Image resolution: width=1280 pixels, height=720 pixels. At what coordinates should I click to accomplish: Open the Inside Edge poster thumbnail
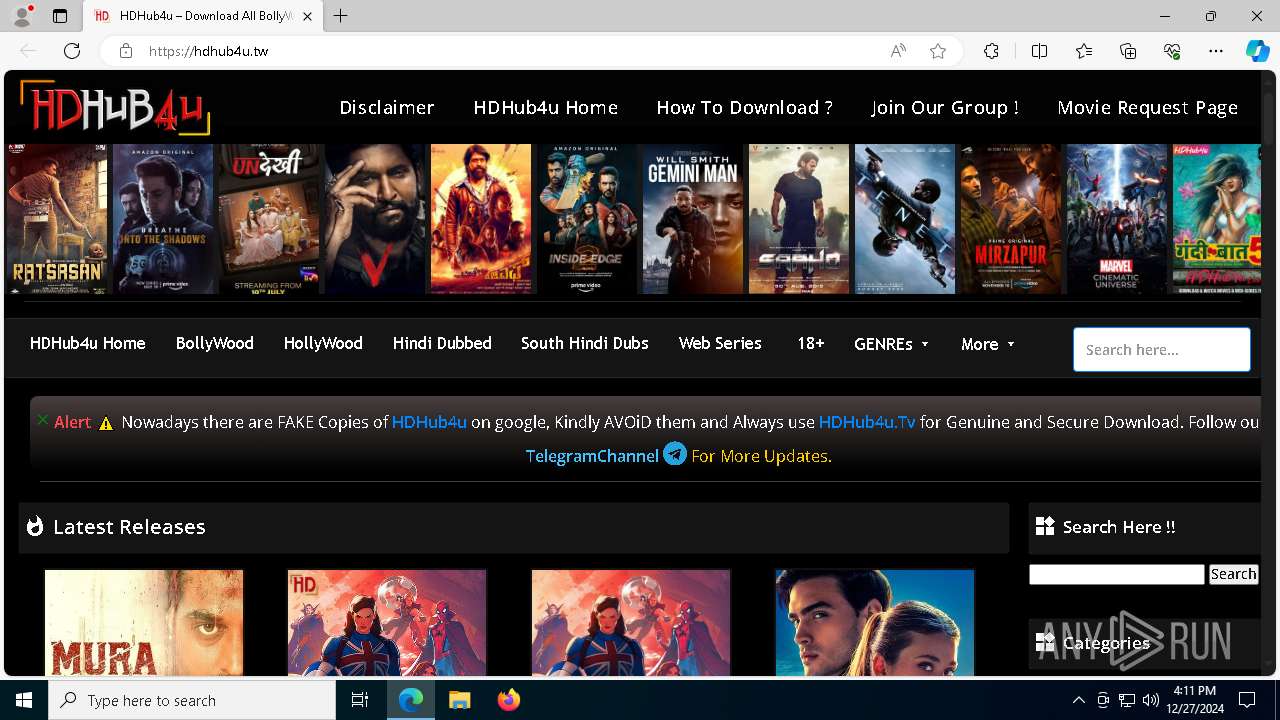[587, 219]
